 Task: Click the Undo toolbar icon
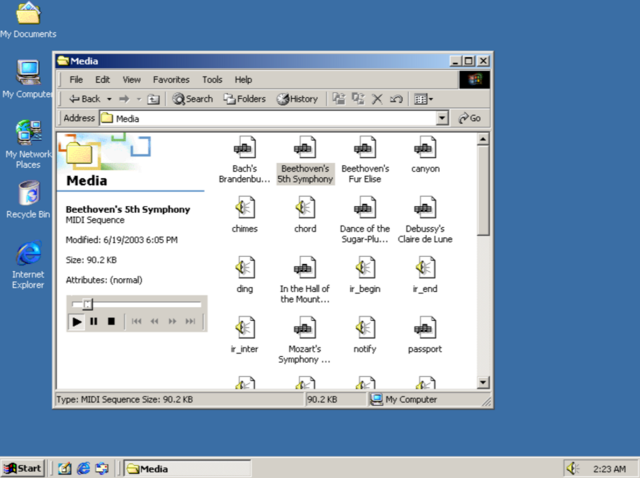(396, 99)
